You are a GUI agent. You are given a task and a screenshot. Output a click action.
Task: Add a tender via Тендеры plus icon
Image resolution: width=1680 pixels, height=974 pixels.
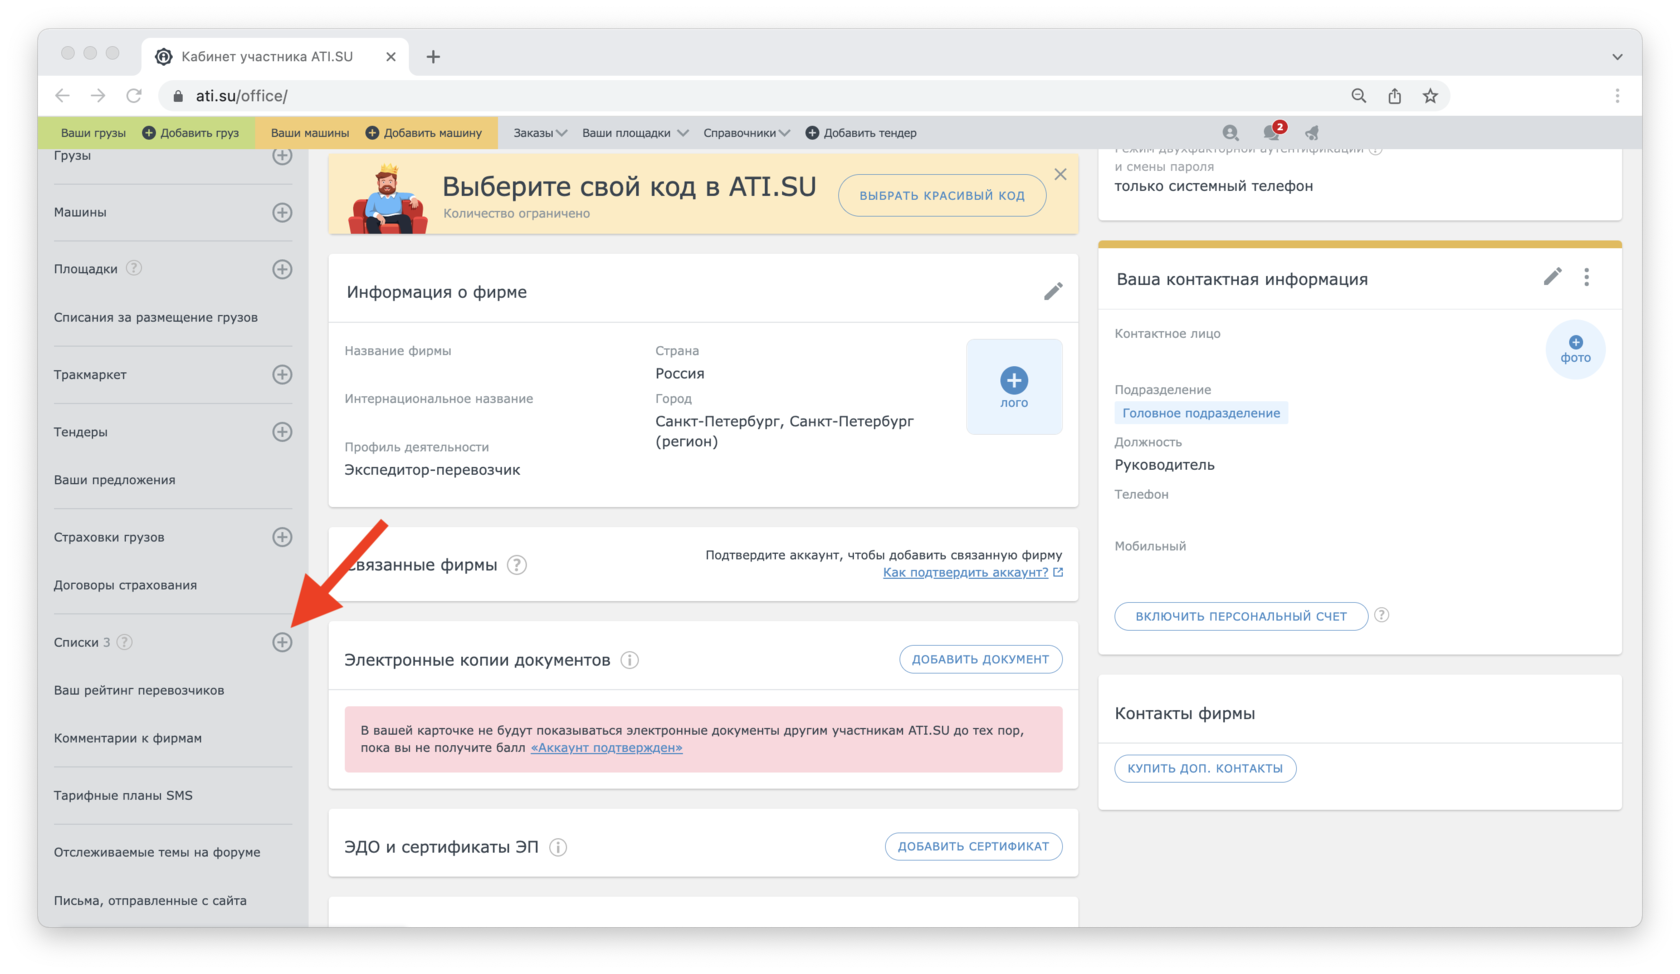click(282, 432)
